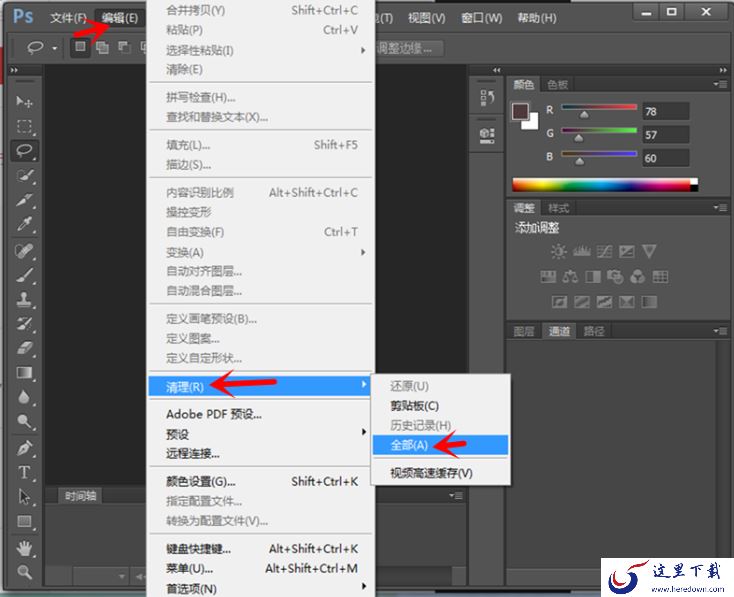Image resolution: width=734 pixels, height=597 pixels.
Task: Open the Help (帮助) menu
Action: click(537, 18)
